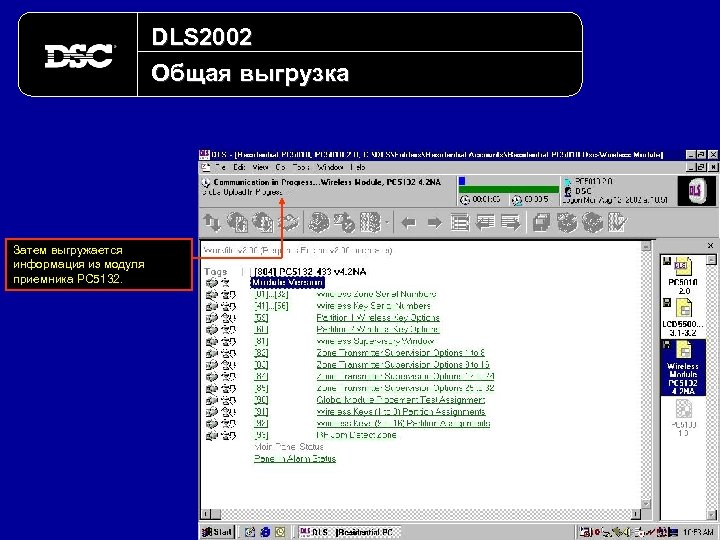Open Wireless Supervisory Window section

tap(375, 341)
